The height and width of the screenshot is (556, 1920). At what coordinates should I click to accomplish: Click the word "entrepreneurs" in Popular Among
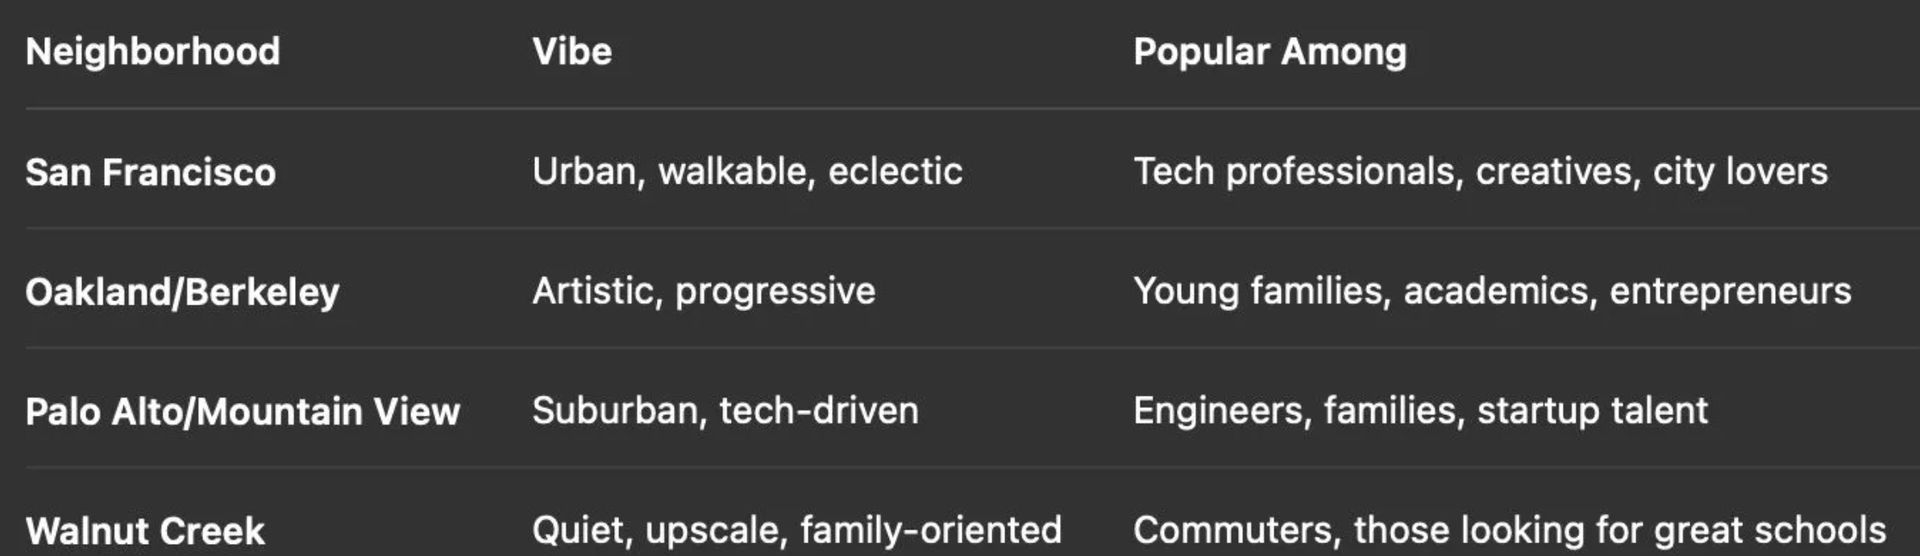tap(1730, 291)
